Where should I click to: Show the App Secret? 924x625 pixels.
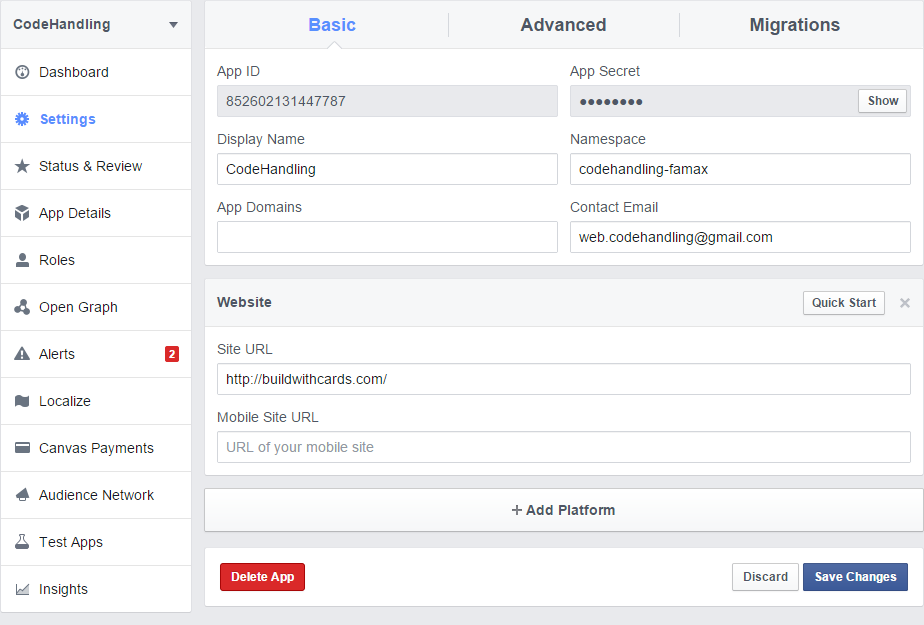[x=882, y=101]
